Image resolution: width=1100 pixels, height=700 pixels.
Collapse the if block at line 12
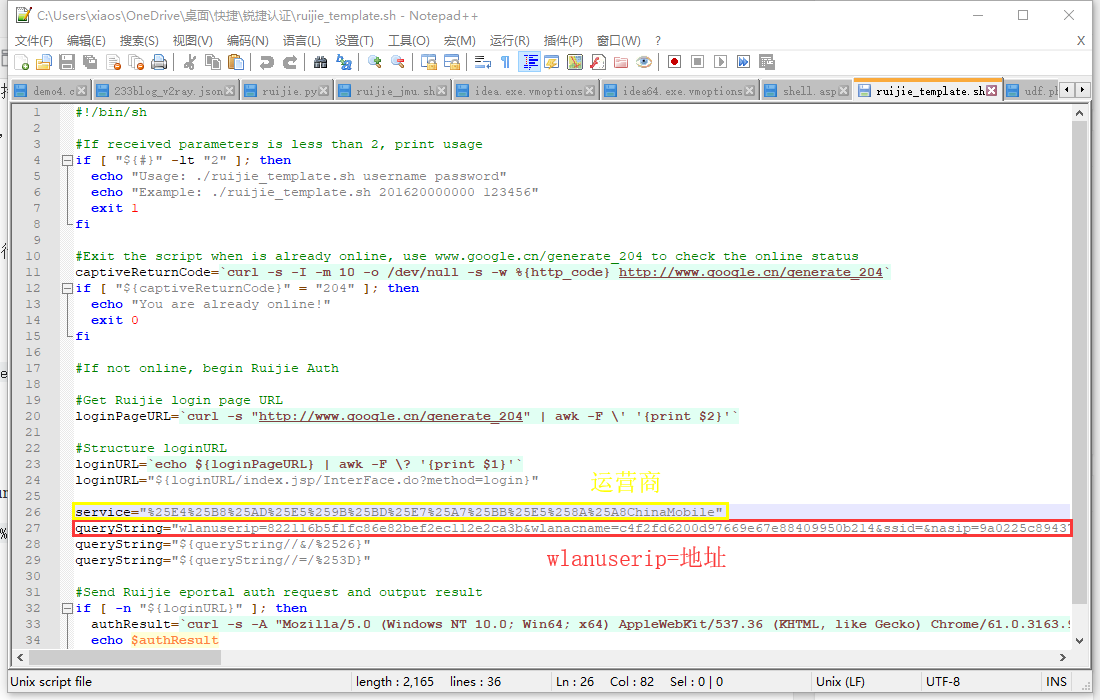[x=65, y=288]
